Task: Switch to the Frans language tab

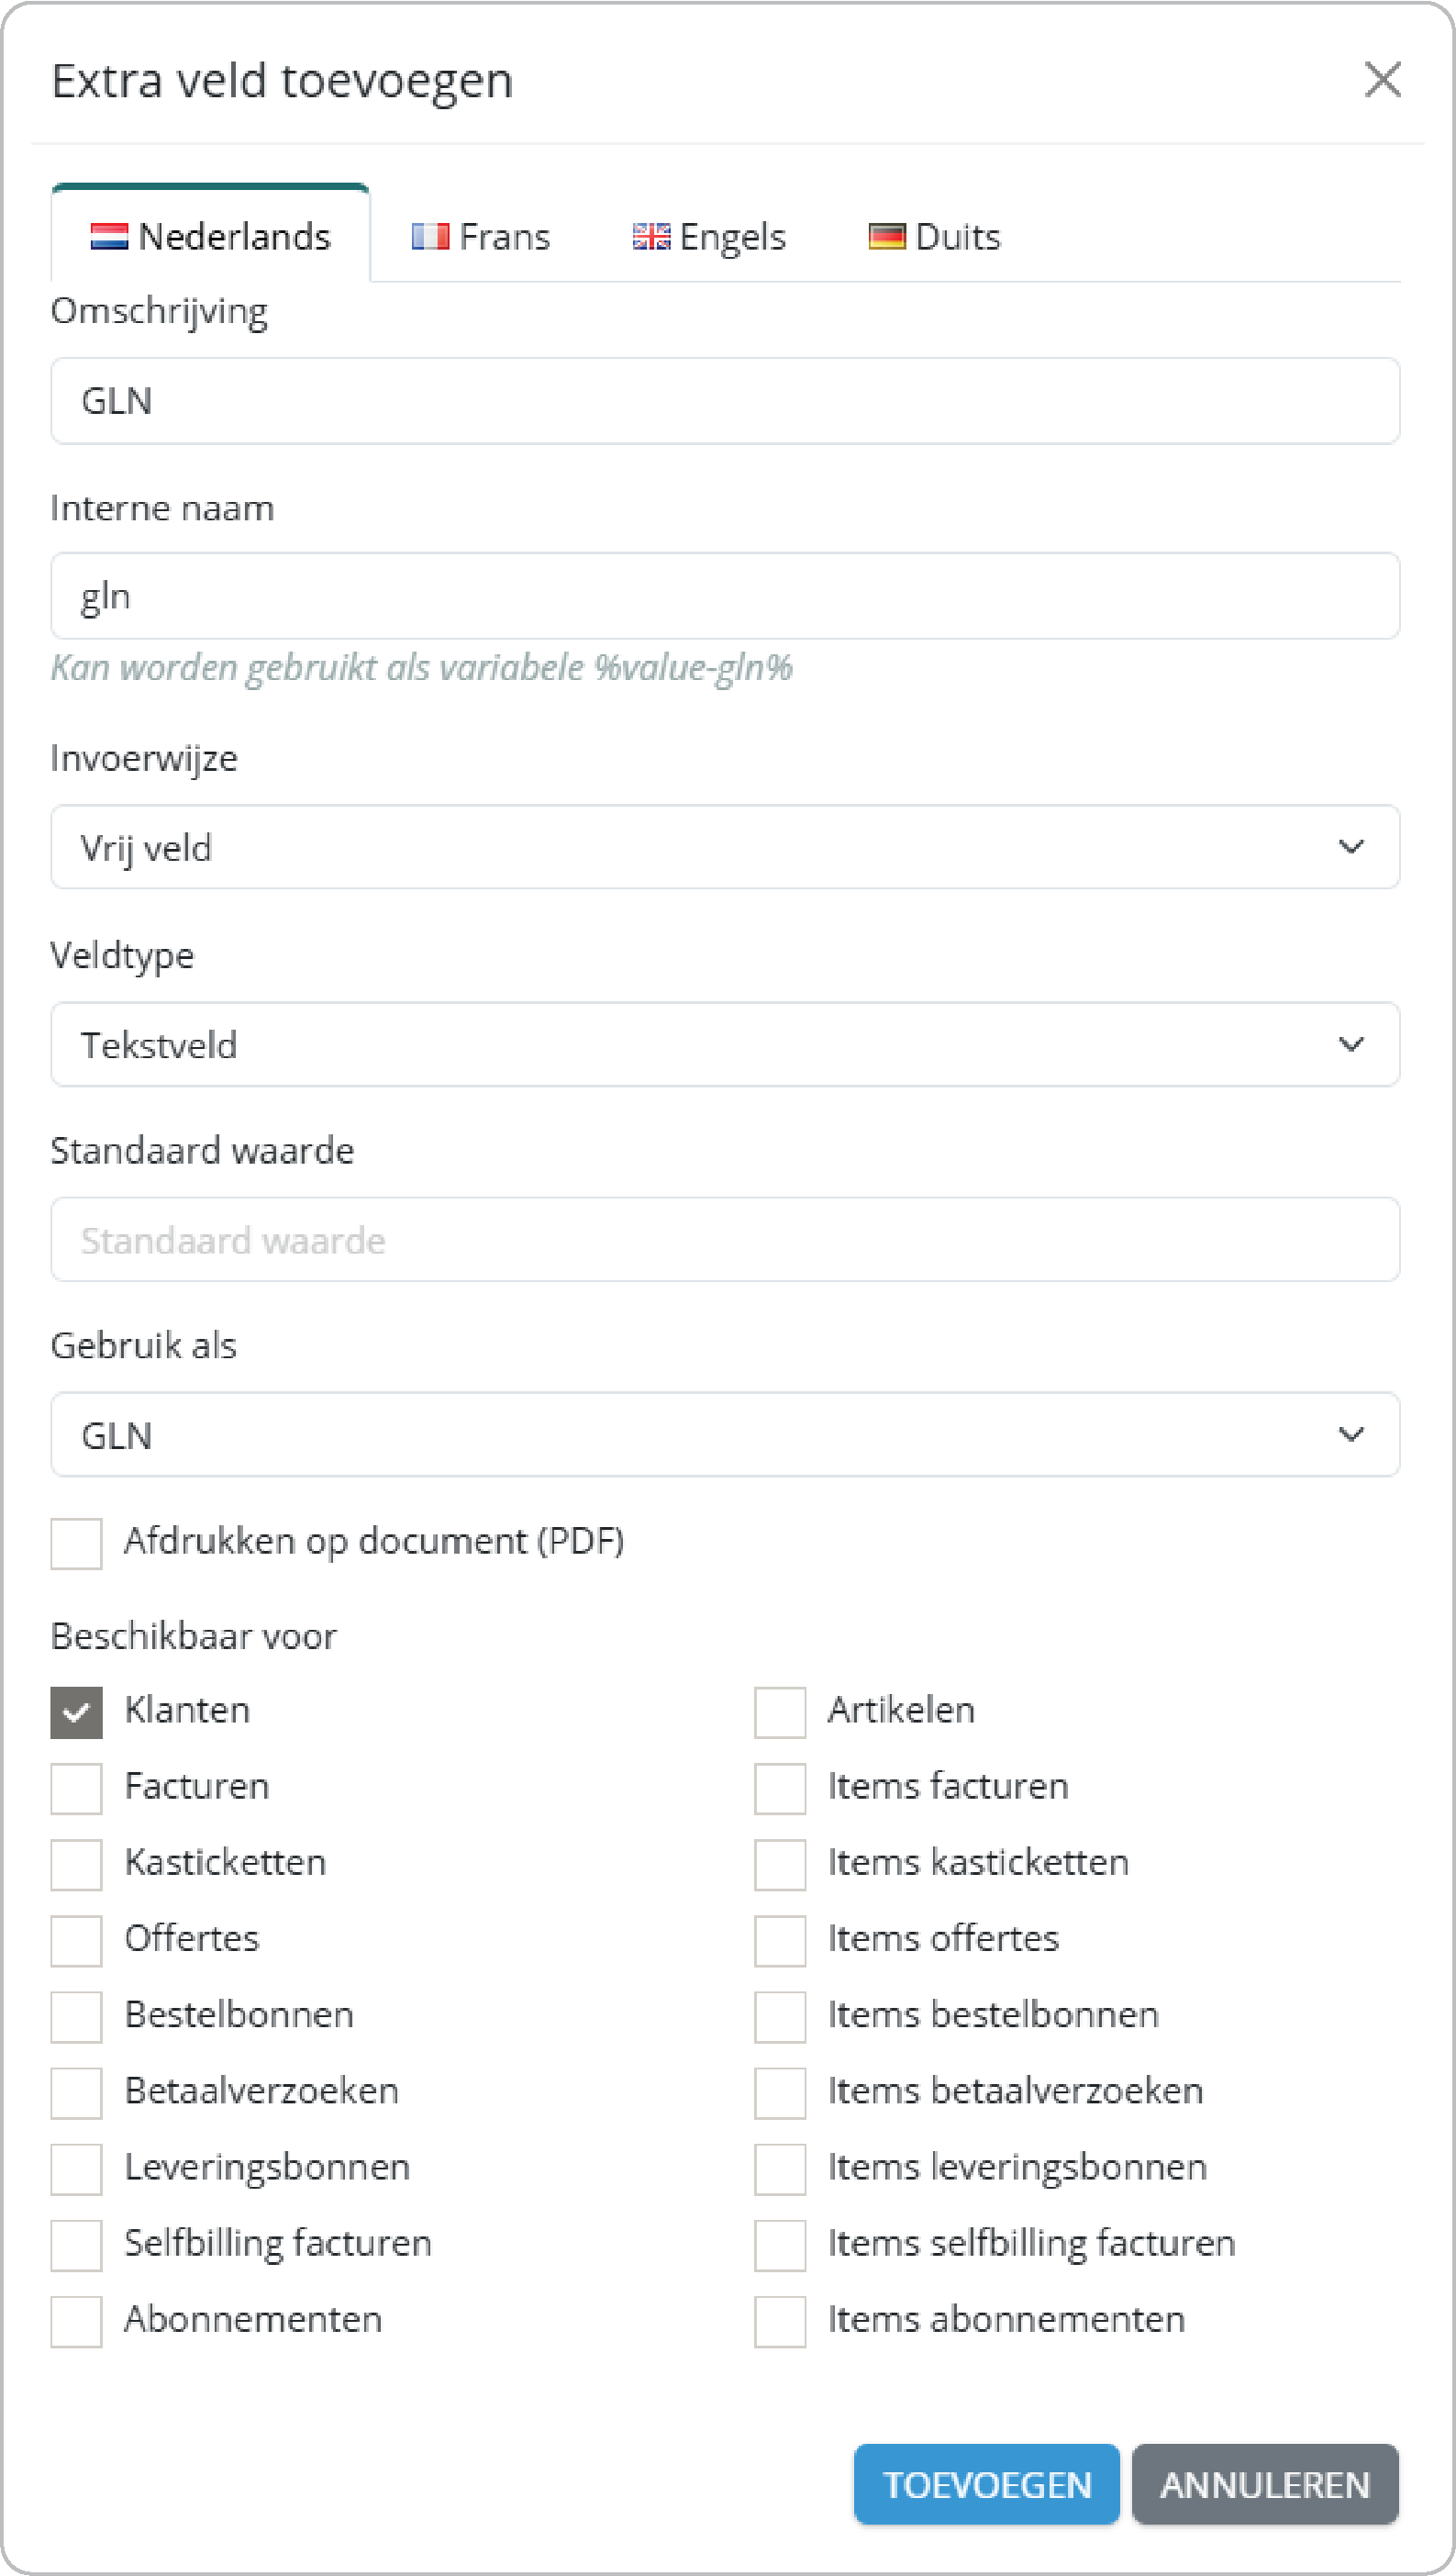Action: click(481, 237)
